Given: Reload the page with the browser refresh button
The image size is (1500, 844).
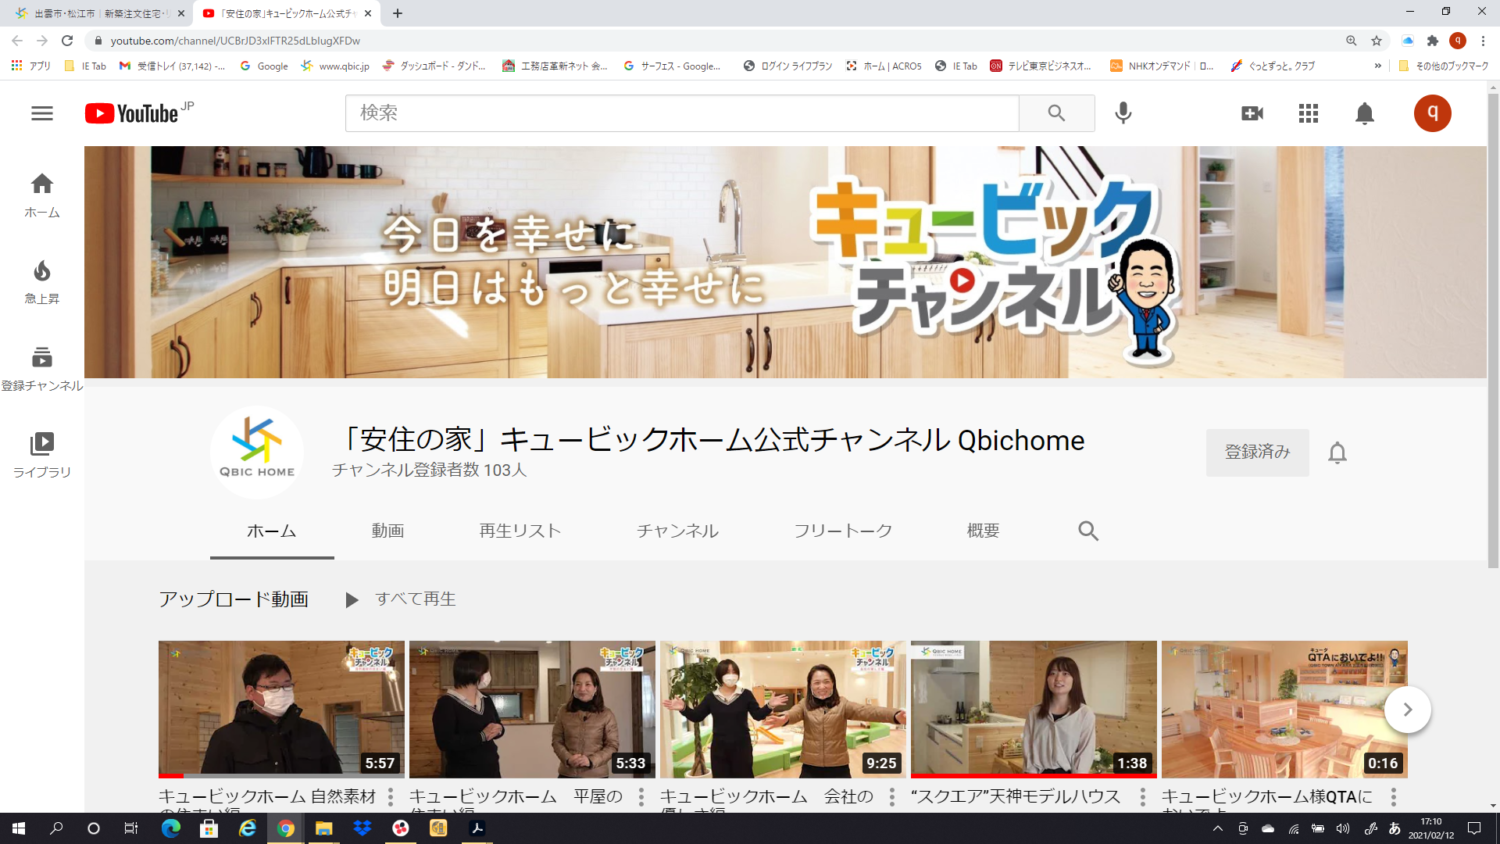Looking at the screenshot, I should tap(67, 40).
